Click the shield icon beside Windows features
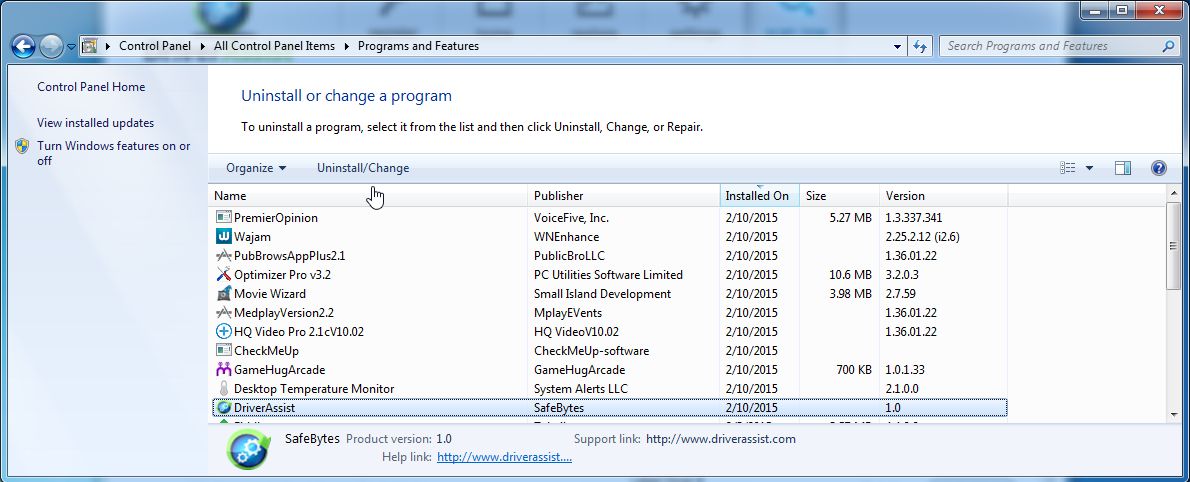The image size is (1190, 482). click(x=23, y=146)
